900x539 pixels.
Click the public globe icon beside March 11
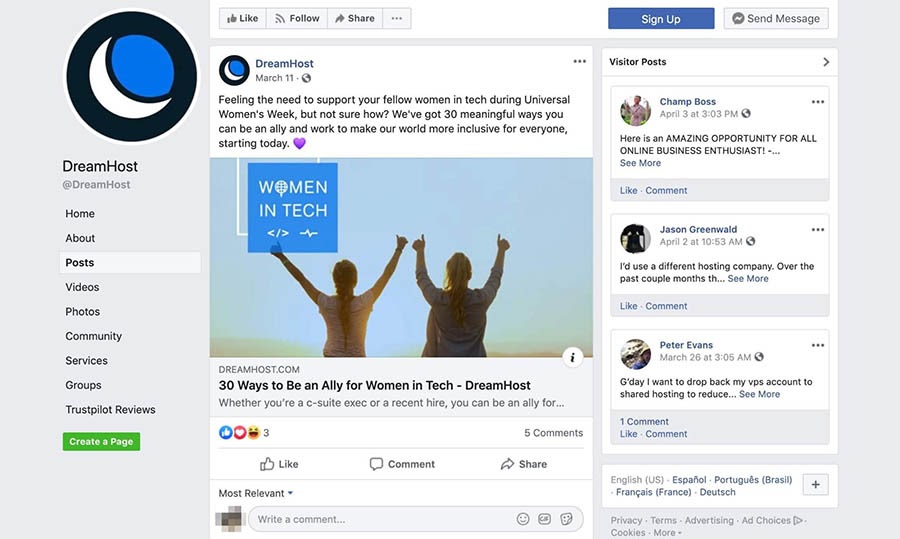(307, 78)
